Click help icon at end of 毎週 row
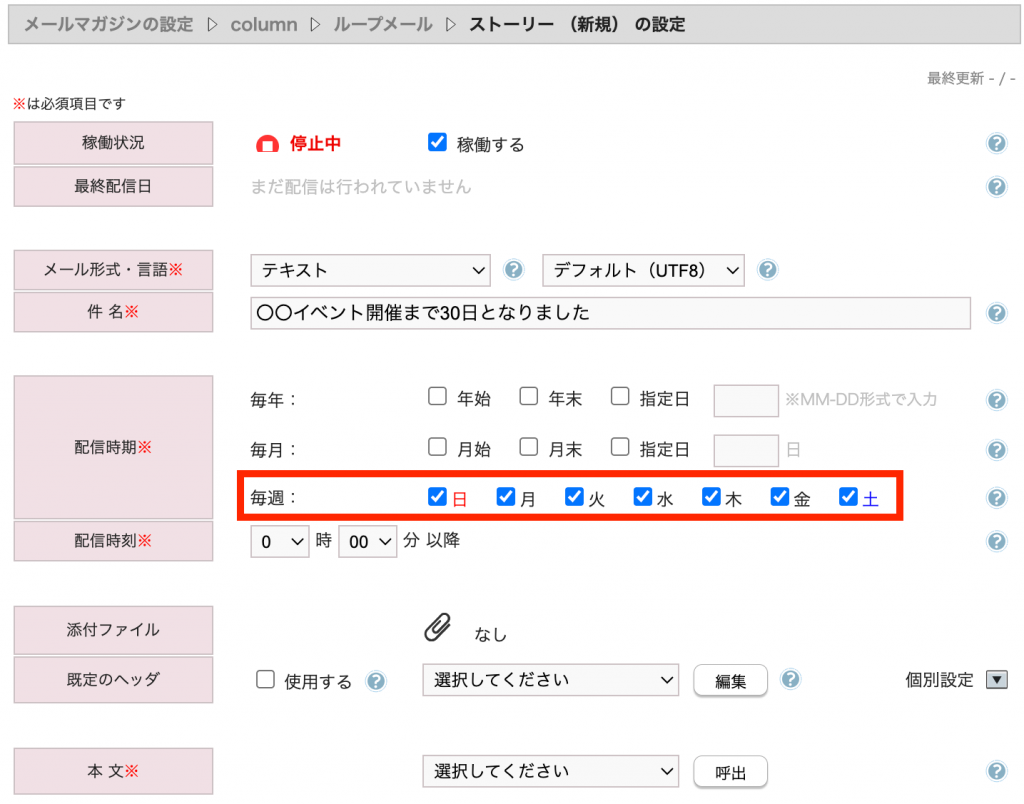The image size is (1024, 804). click(996, 498)
